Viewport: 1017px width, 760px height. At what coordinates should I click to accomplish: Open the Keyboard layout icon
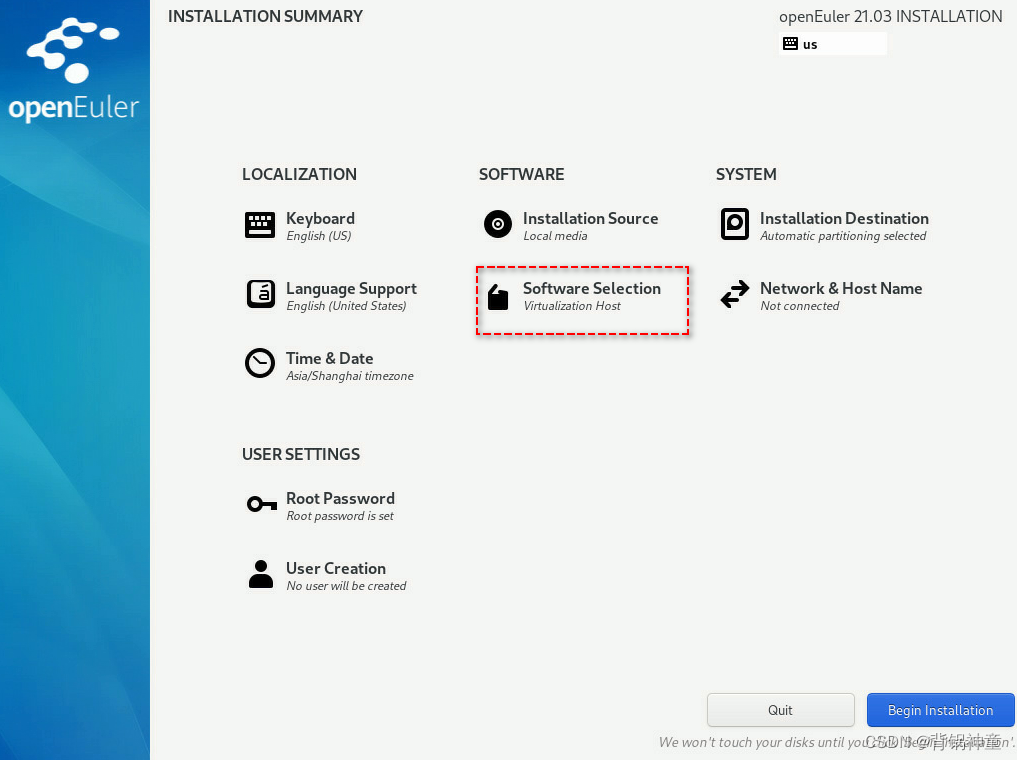259,225
